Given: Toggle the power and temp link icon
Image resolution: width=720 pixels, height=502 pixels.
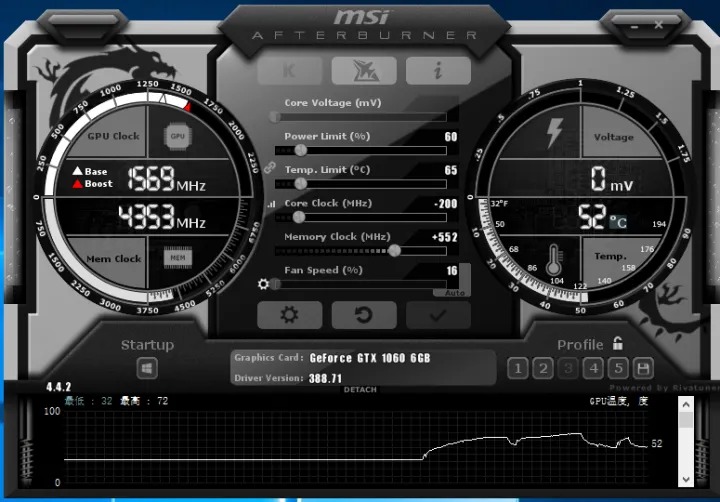Looking at the screenshot, I should 270,168.
